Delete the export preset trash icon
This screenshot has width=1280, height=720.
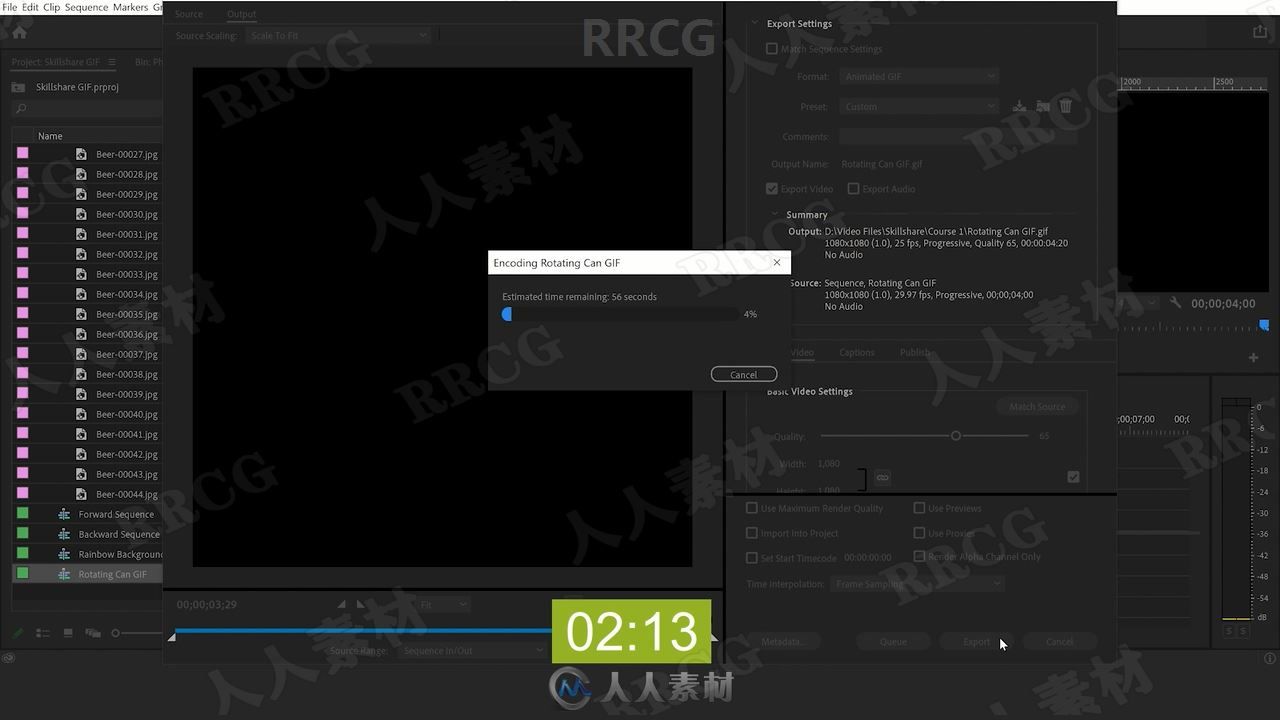pyautogui.click(x=1066, y=106)
